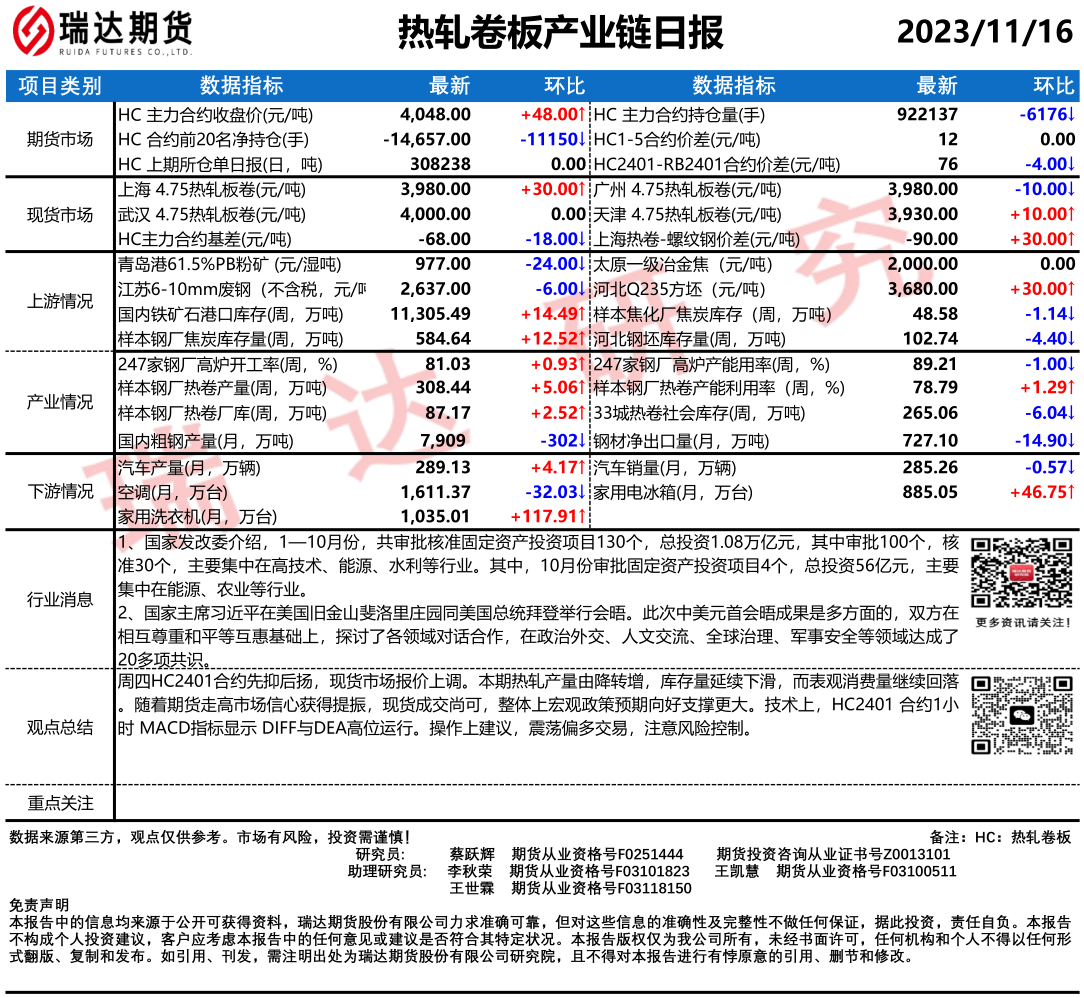Click the 行业消息 section label

(60, 599)
